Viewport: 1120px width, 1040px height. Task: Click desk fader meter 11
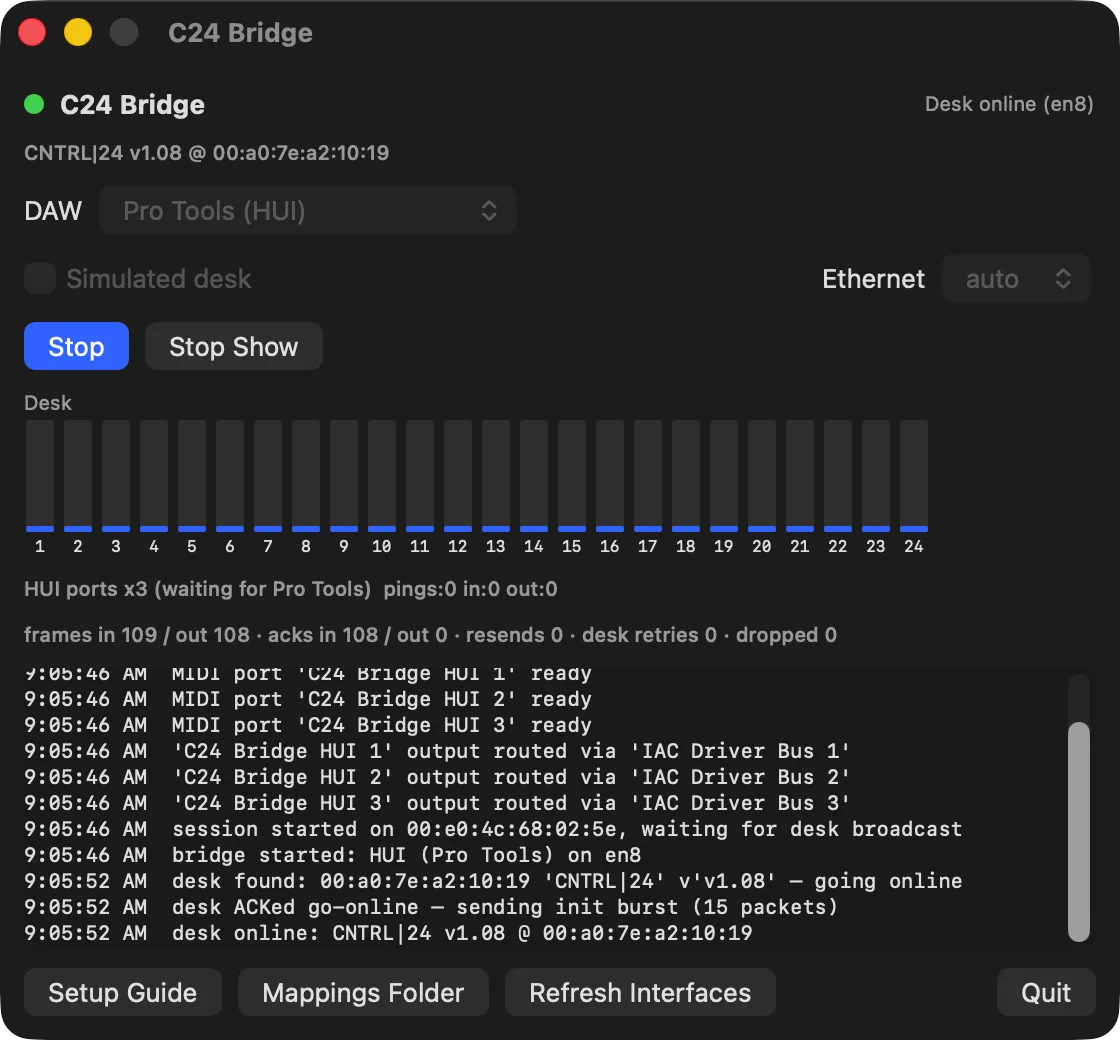click(420, 476)
